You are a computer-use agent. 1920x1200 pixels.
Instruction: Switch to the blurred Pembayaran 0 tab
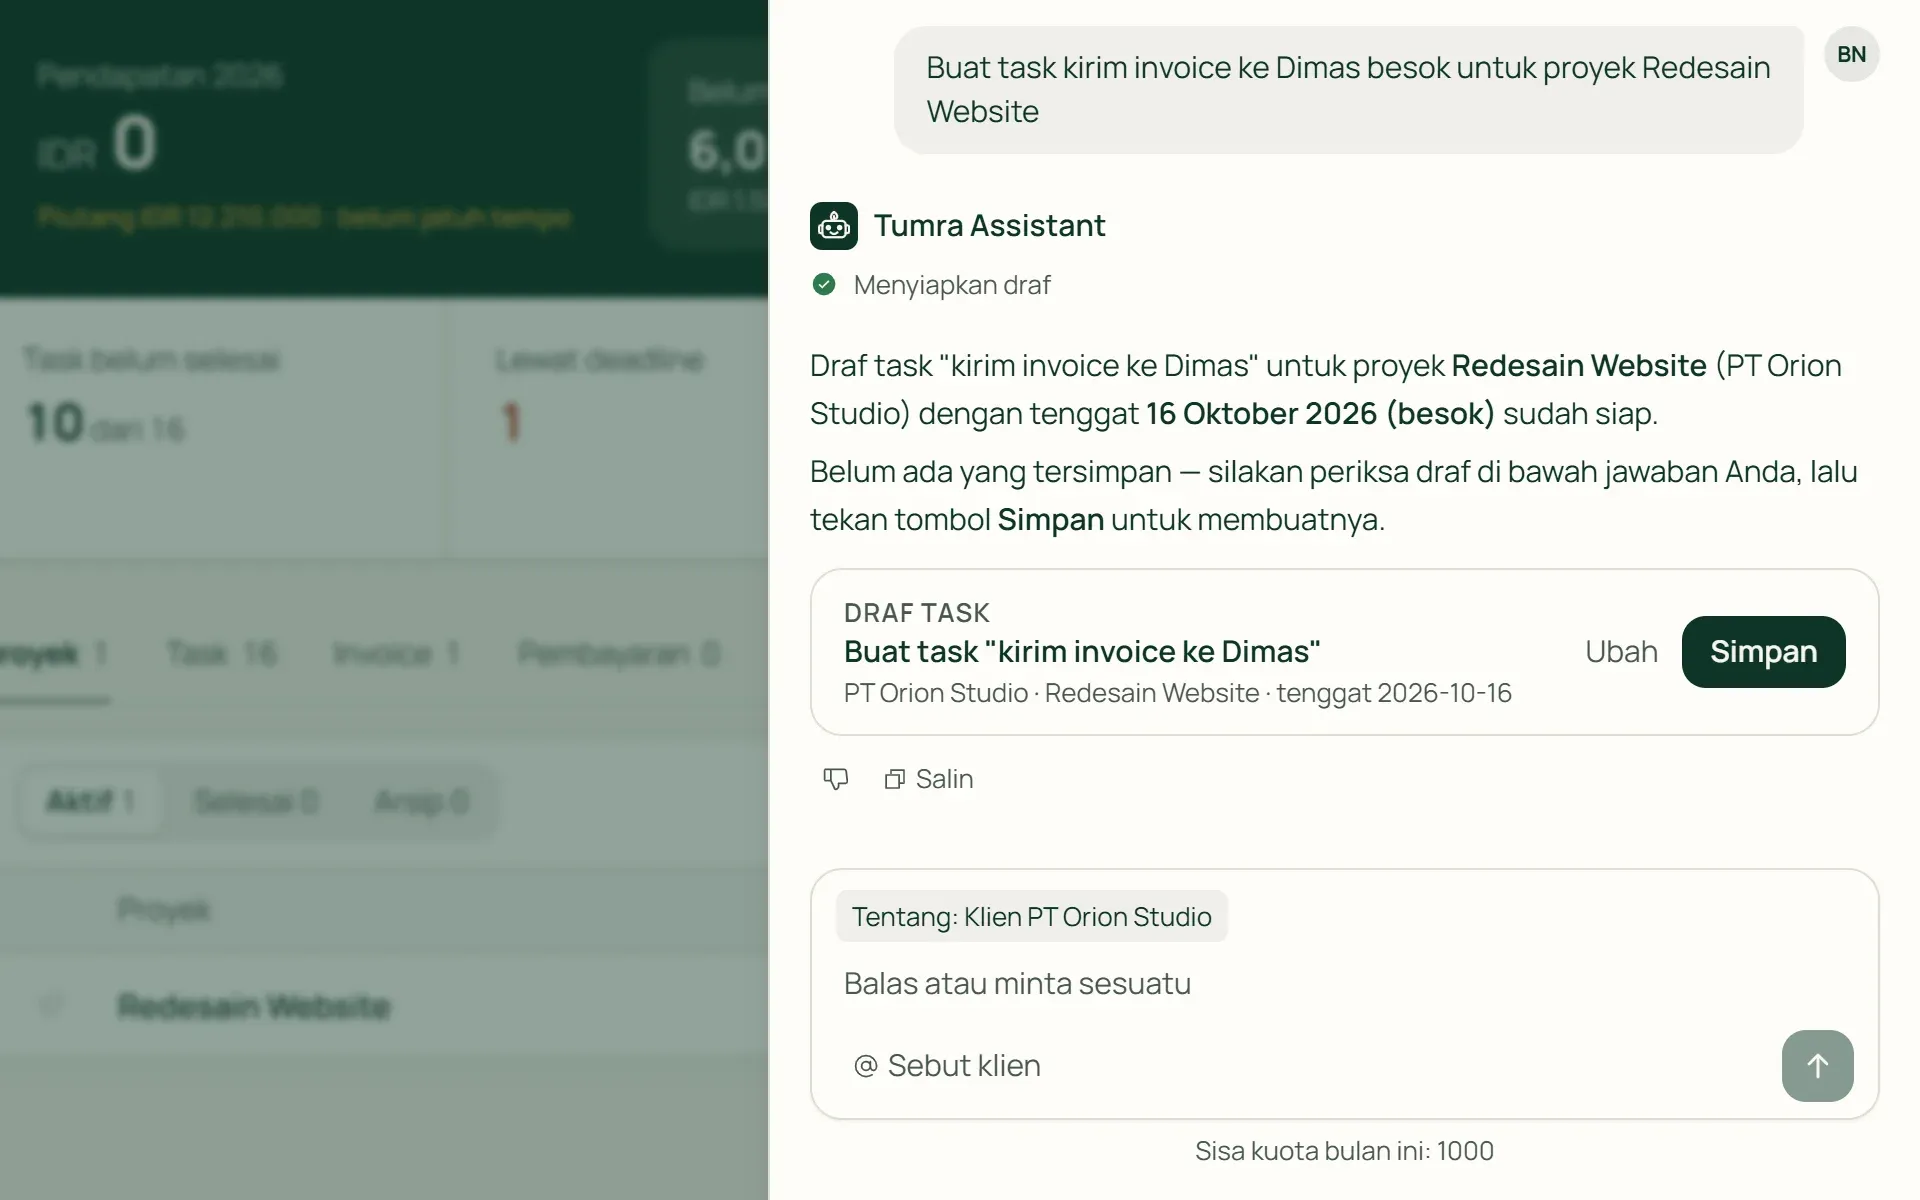pyautogui.click(x=619, y=654)
